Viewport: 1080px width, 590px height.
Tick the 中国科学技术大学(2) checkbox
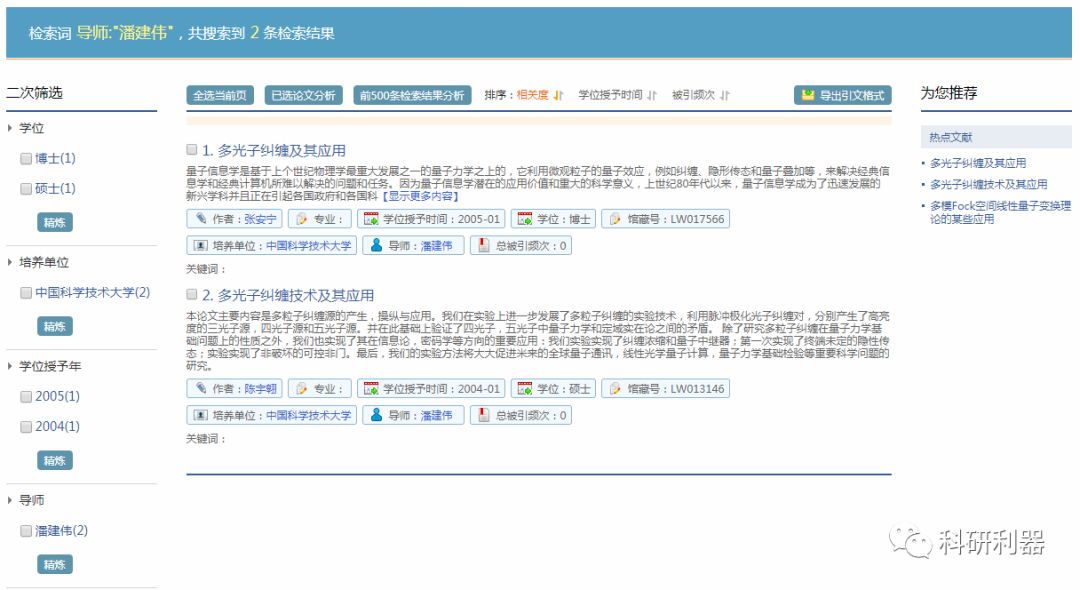[x=26, y=293]
